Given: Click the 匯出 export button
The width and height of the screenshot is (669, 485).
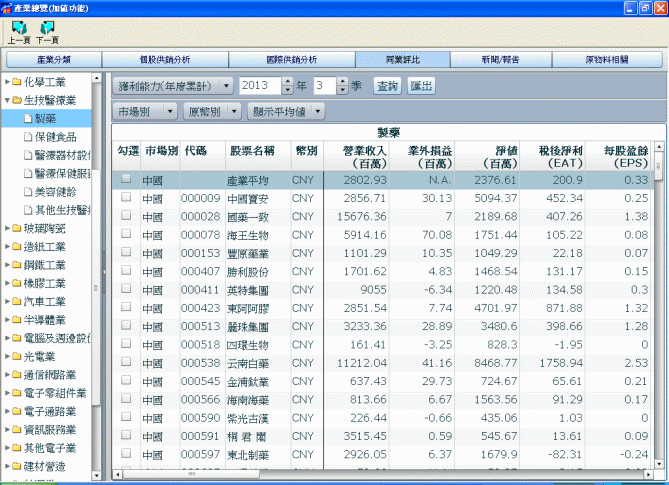Looking at the screenshot, I should 421,86.
